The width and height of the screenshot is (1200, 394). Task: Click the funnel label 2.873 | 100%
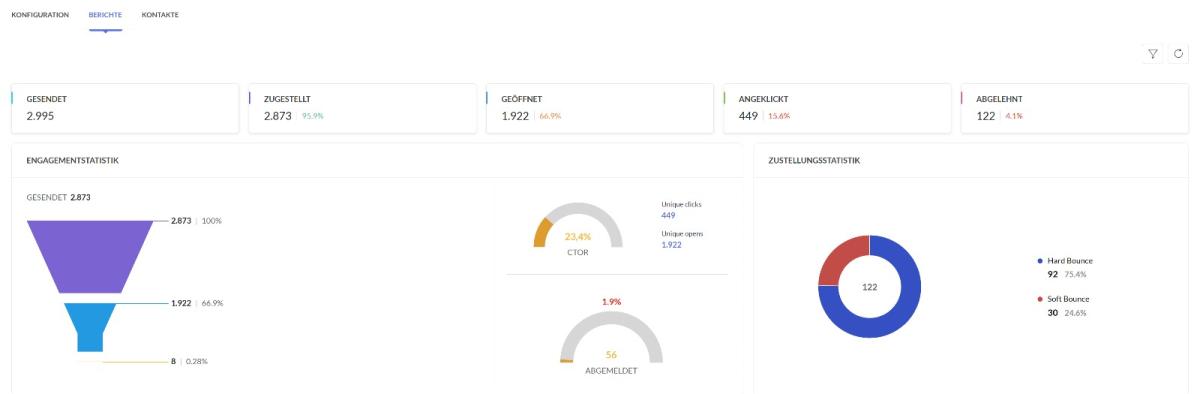click(197, 220)
